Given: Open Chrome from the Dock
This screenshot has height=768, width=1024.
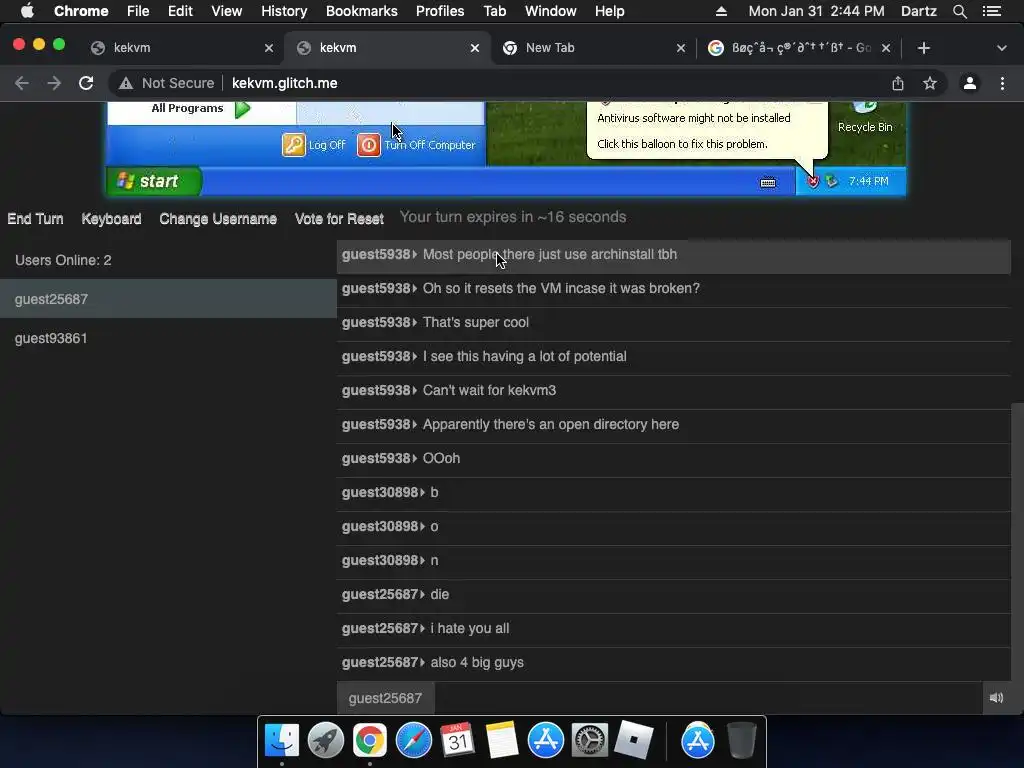Looking at the screenshot, I should 370,741.
